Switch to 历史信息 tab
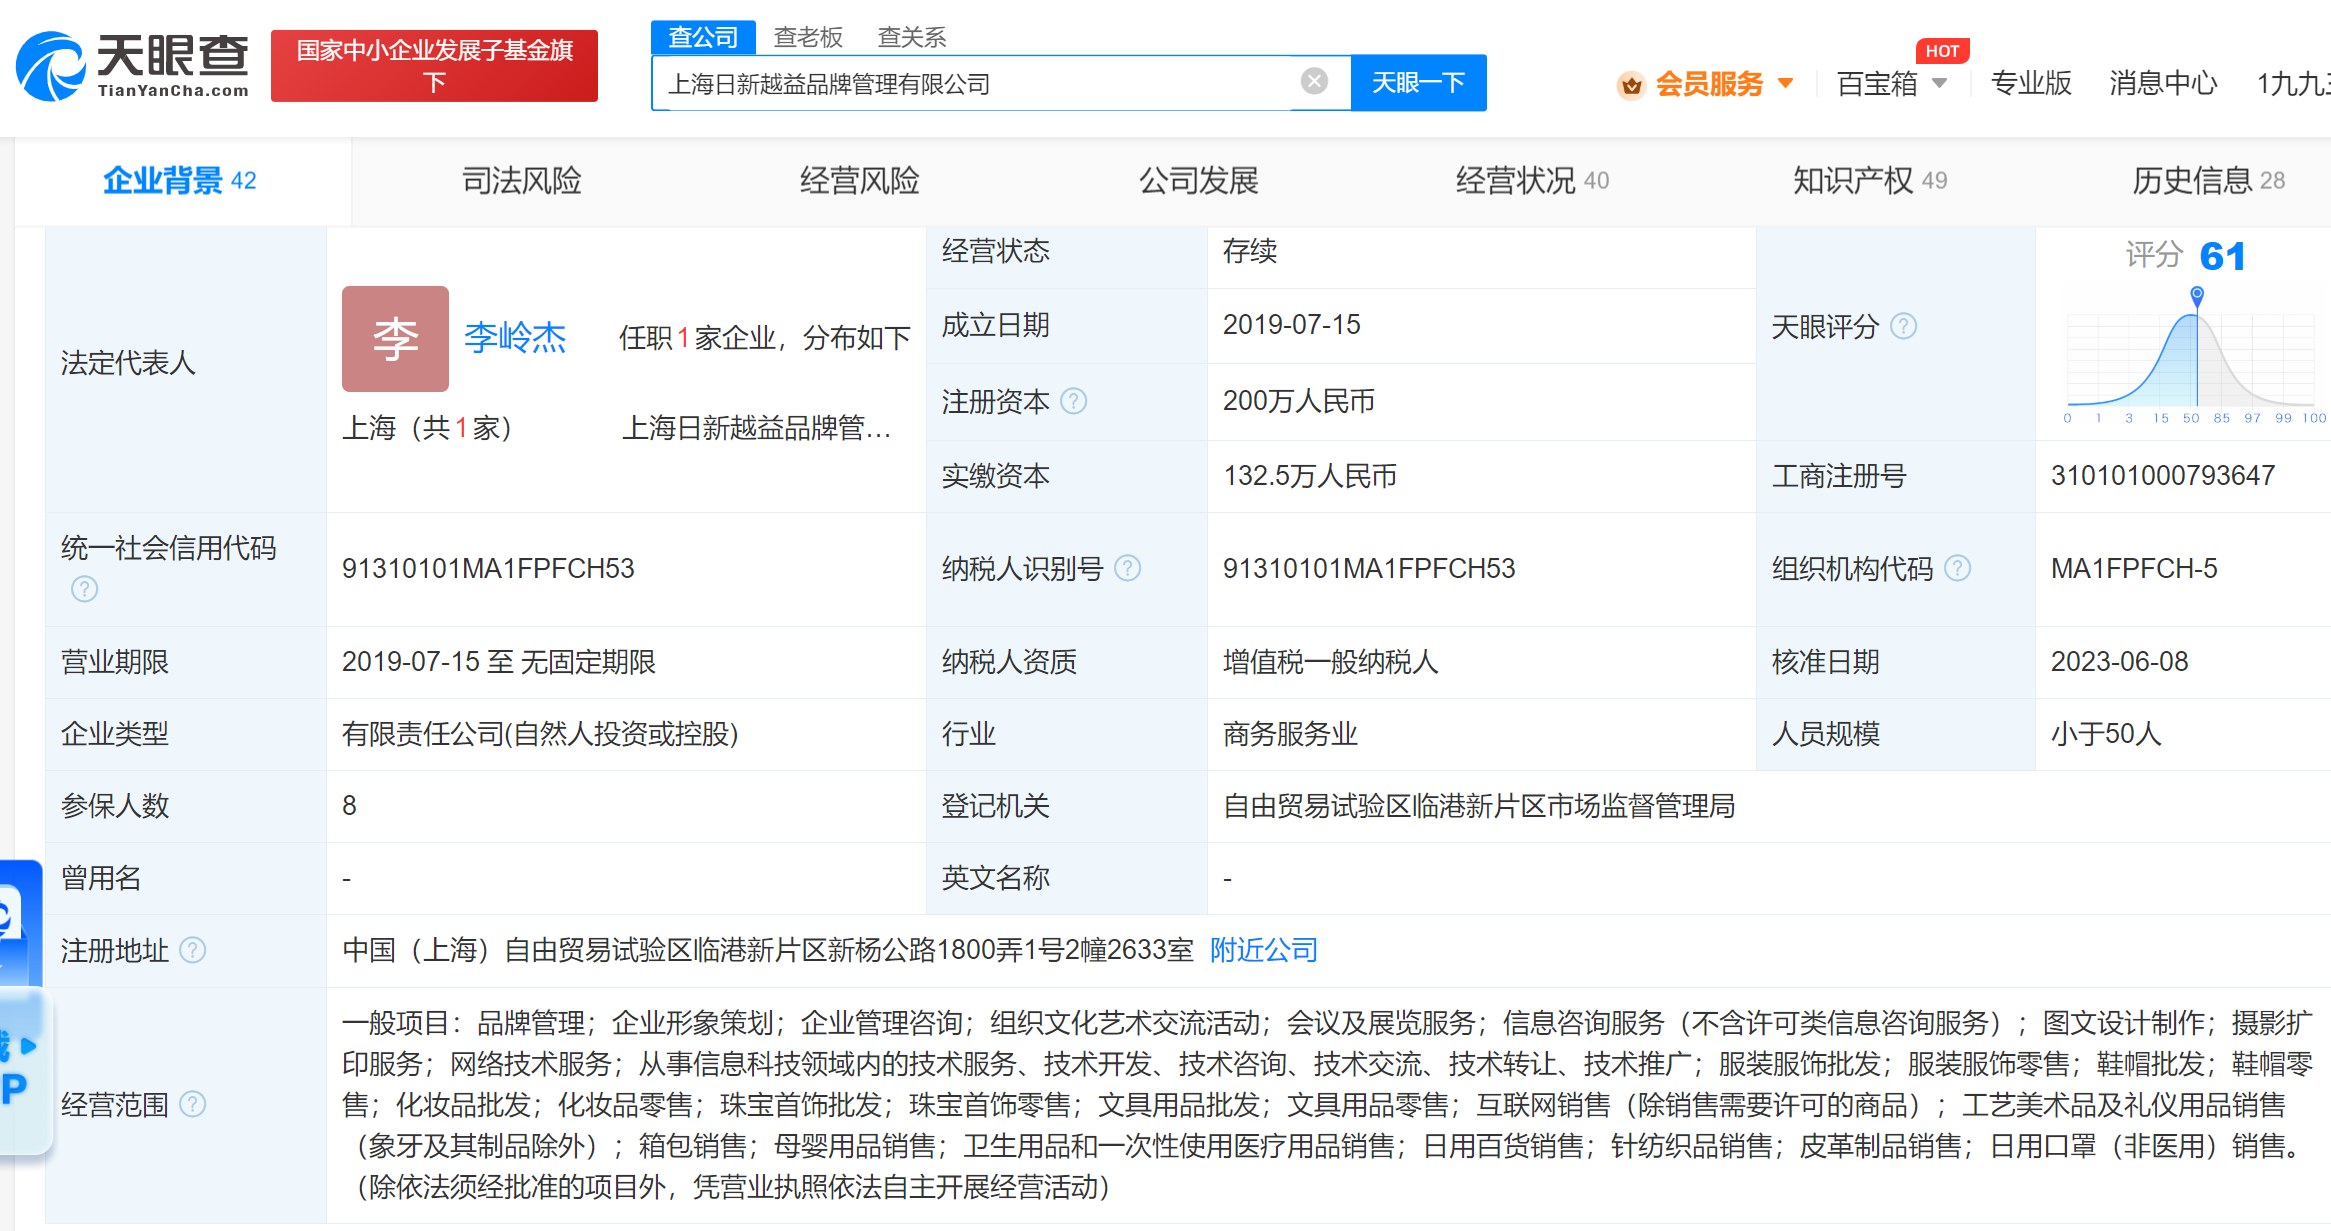2331x1231 pixels. 2208,180
